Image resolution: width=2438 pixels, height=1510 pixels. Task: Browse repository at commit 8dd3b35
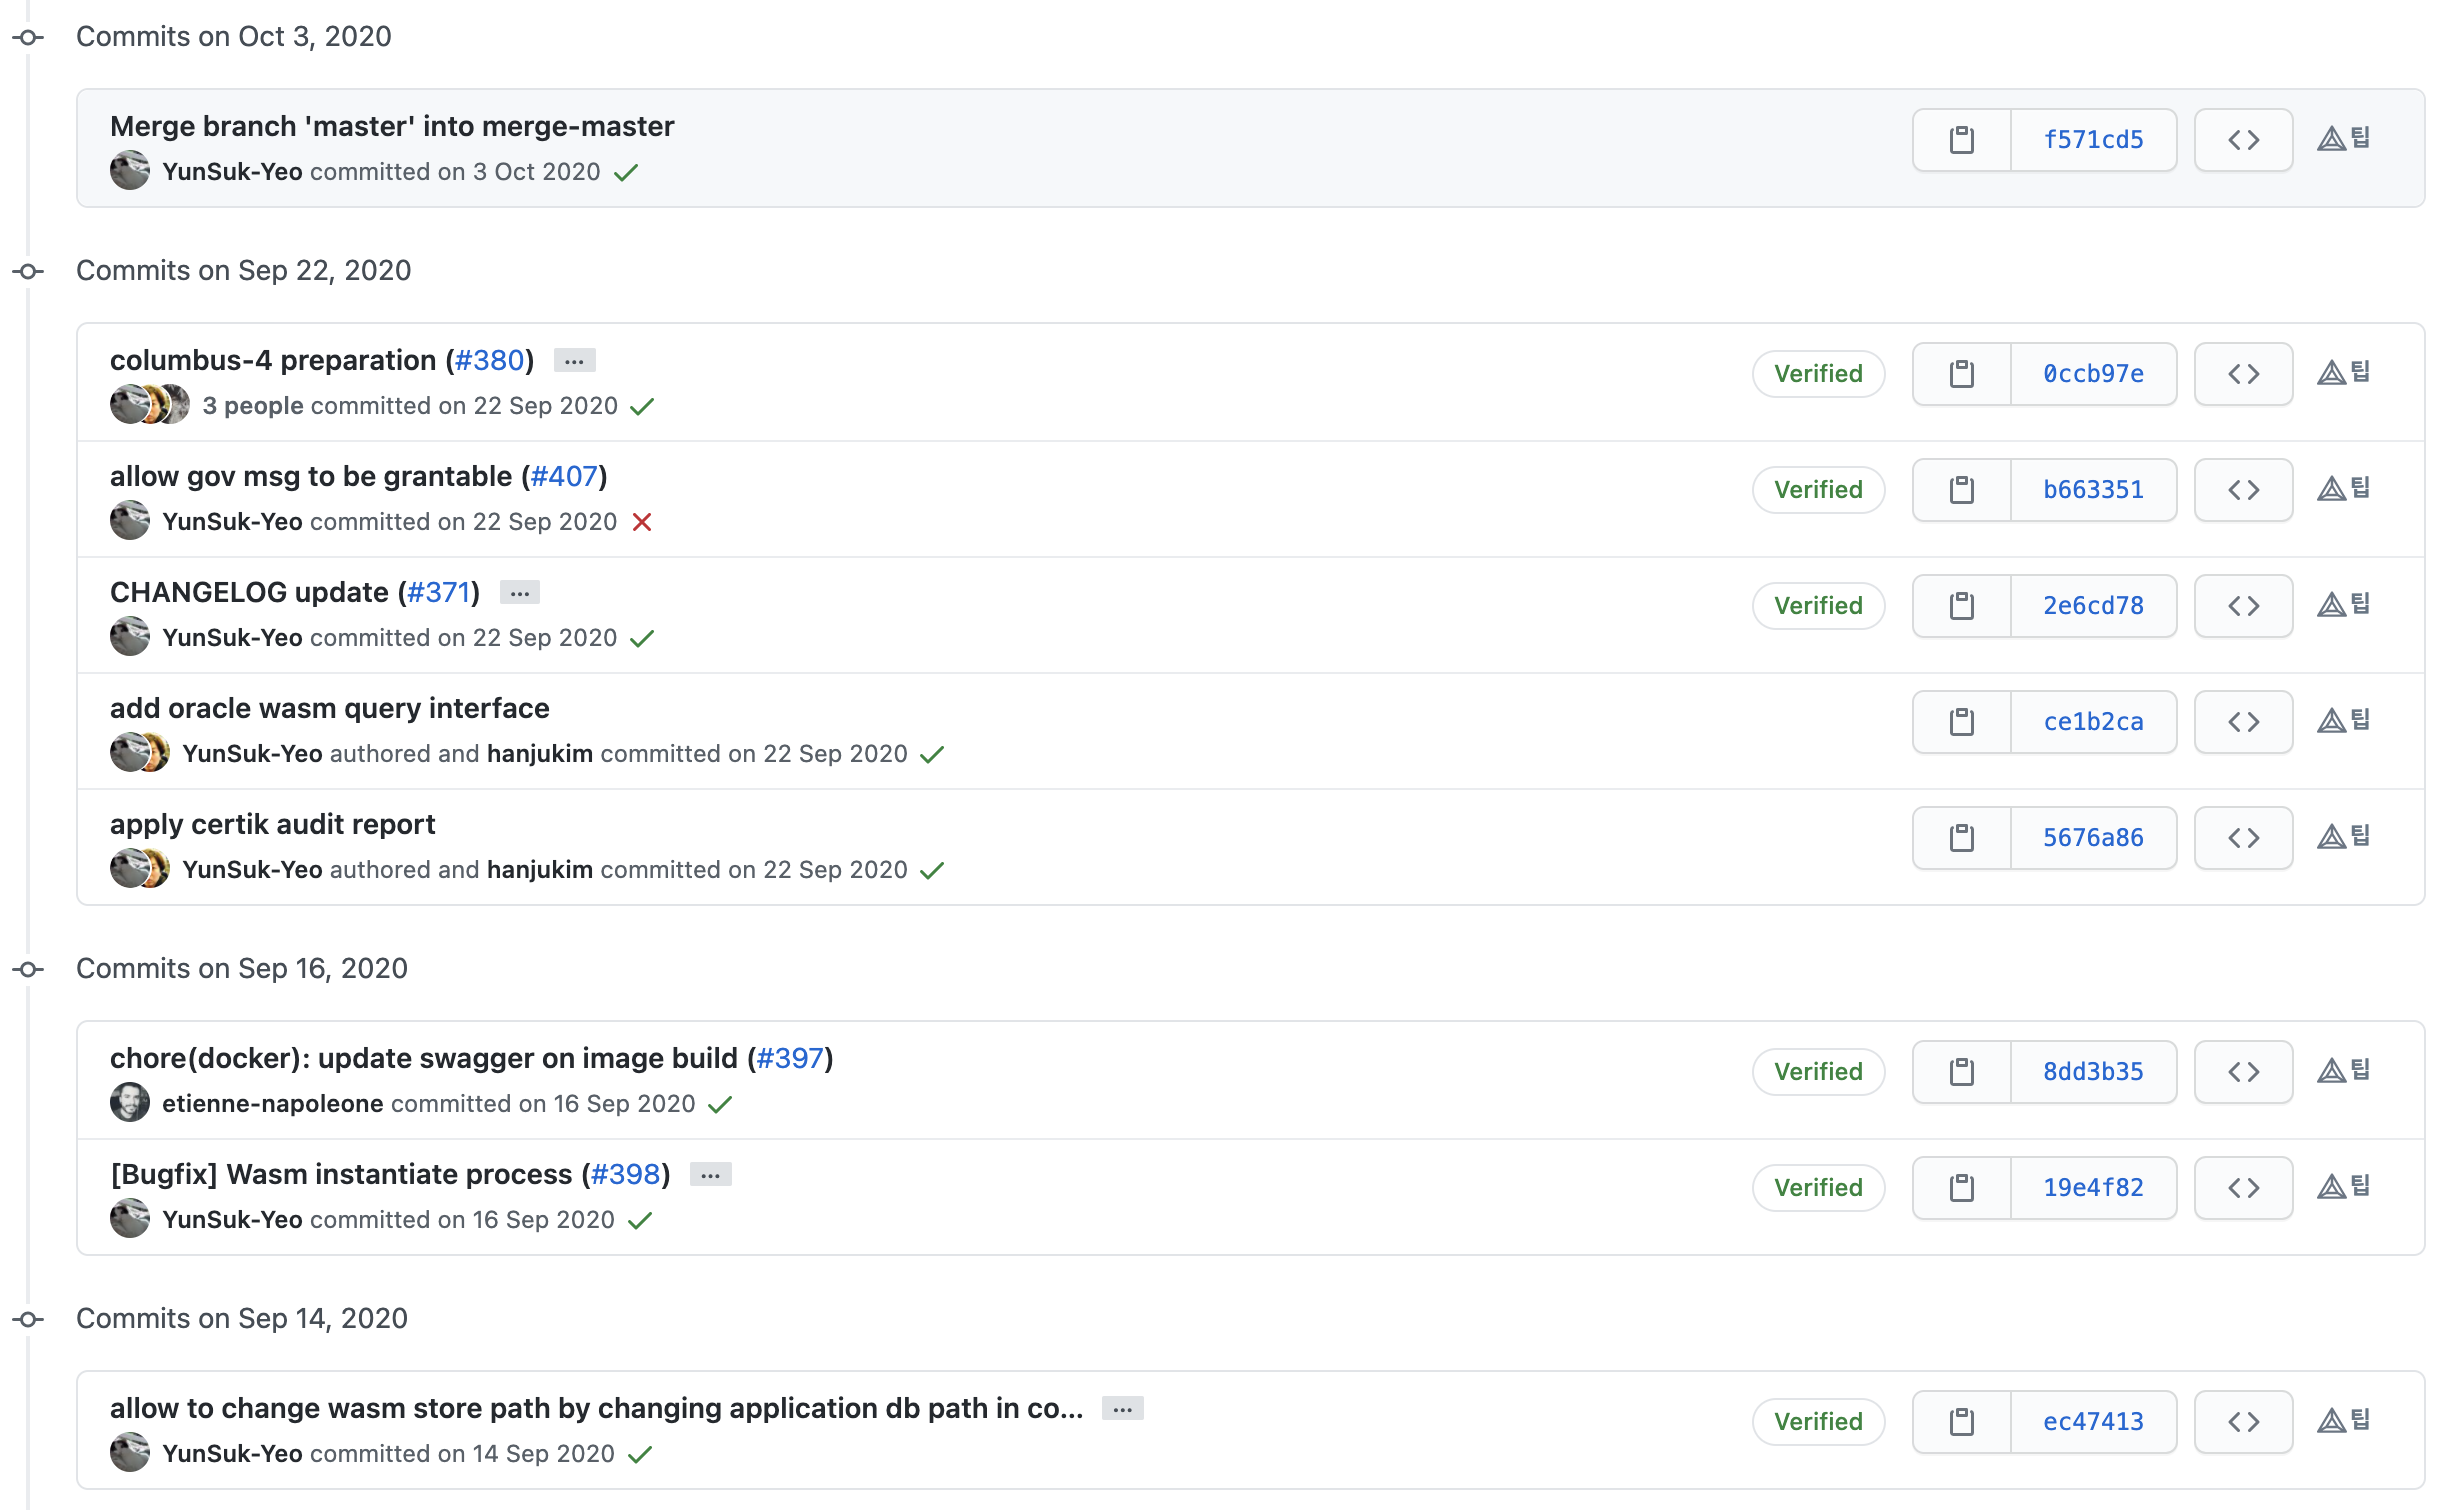(2243, 1072)
